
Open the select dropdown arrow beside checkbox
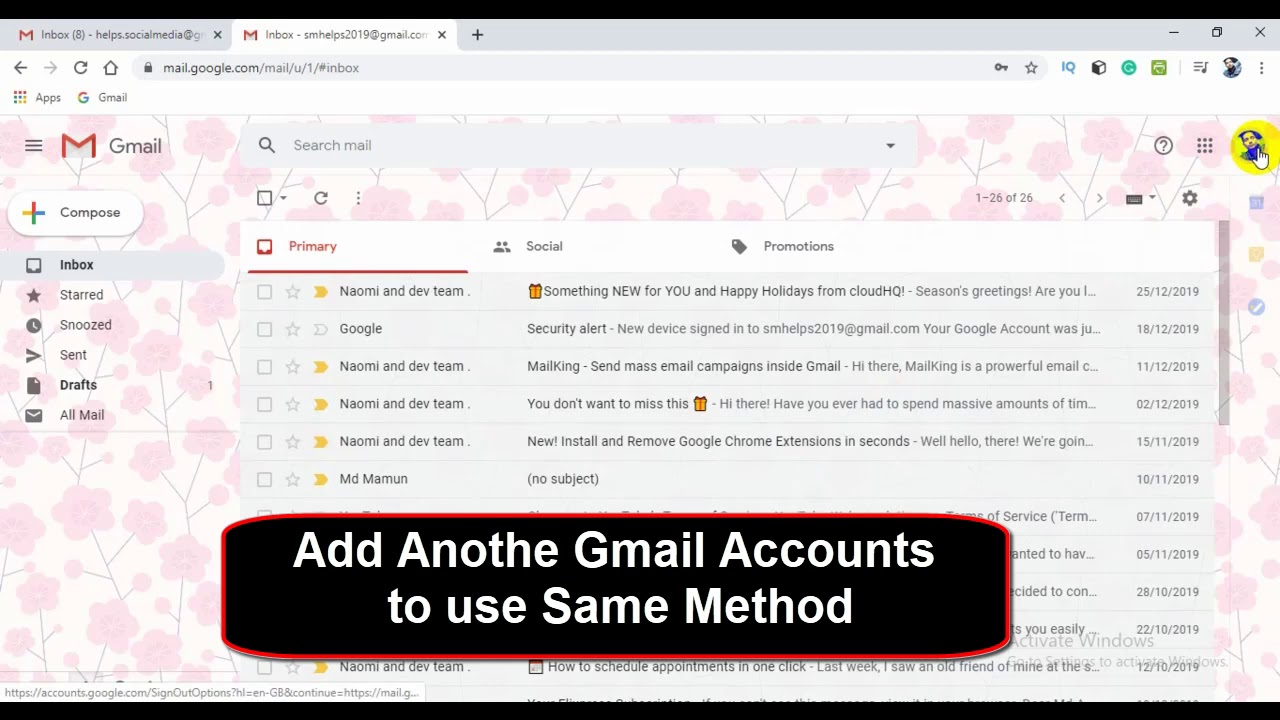coord(284,198)
